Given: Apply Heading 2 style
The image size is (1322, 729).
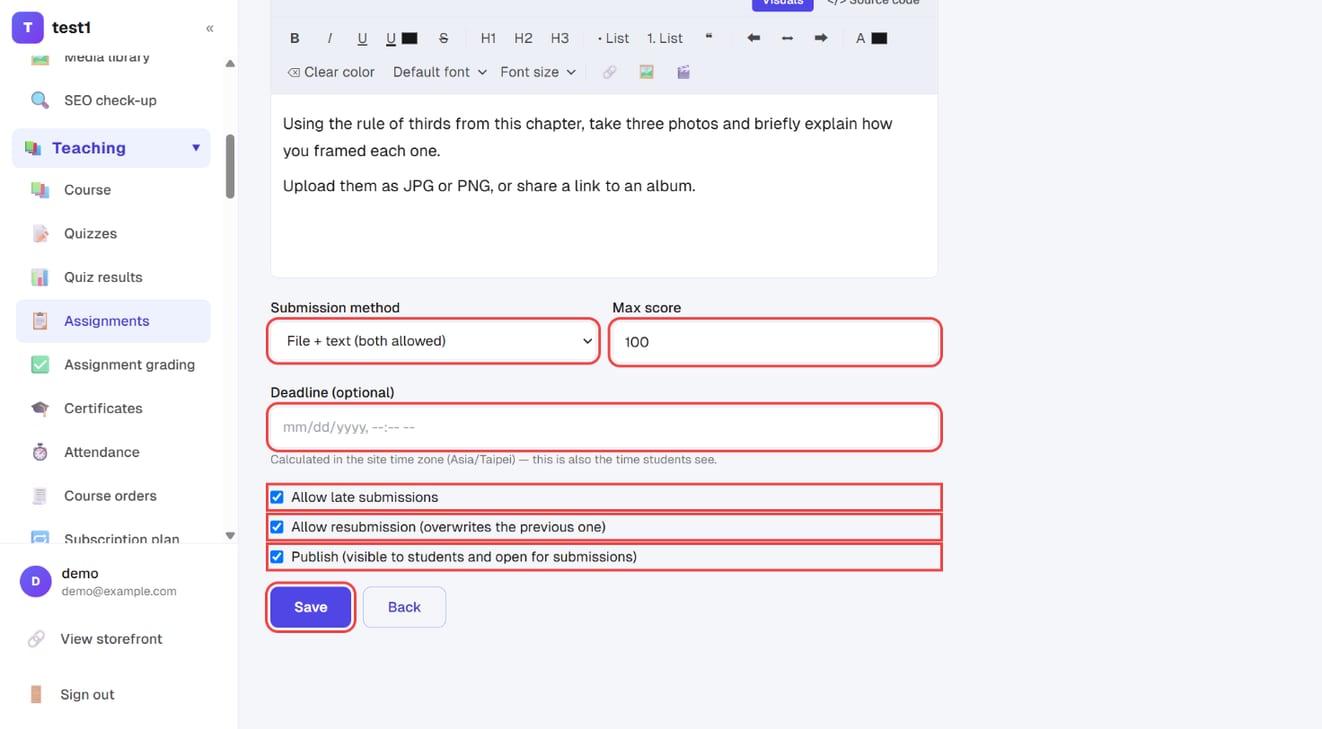Looking at the screenshot, I should (x=523, y=38).
